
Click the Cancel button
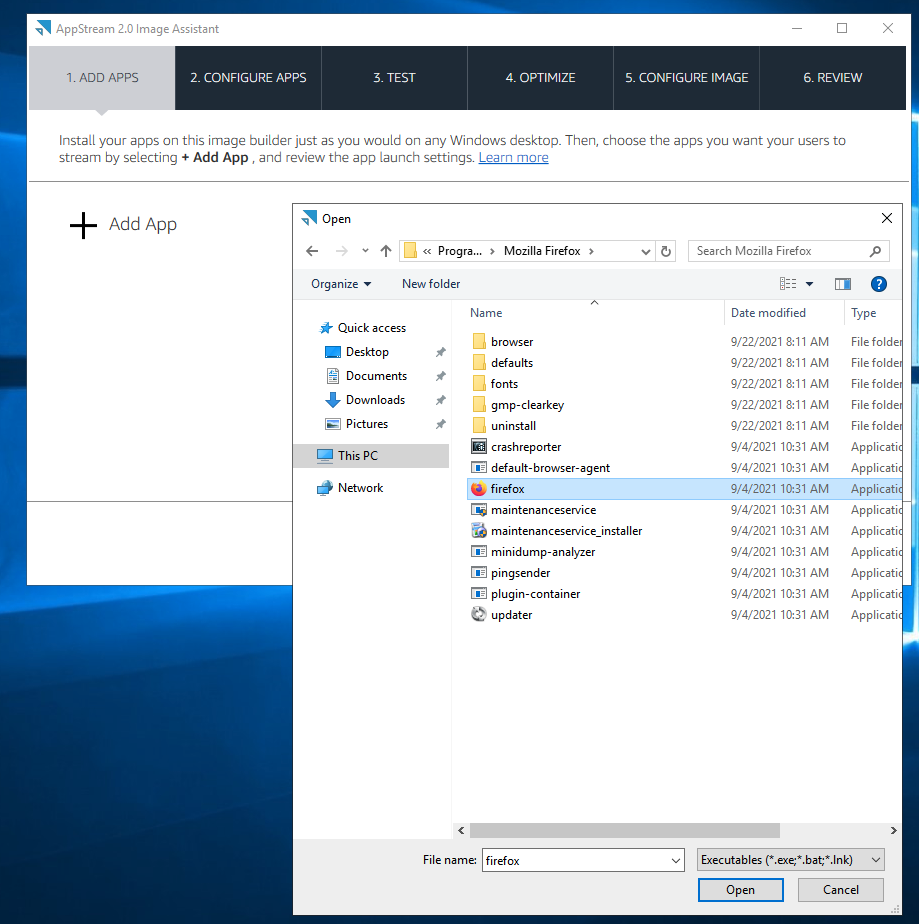[841, 890]
